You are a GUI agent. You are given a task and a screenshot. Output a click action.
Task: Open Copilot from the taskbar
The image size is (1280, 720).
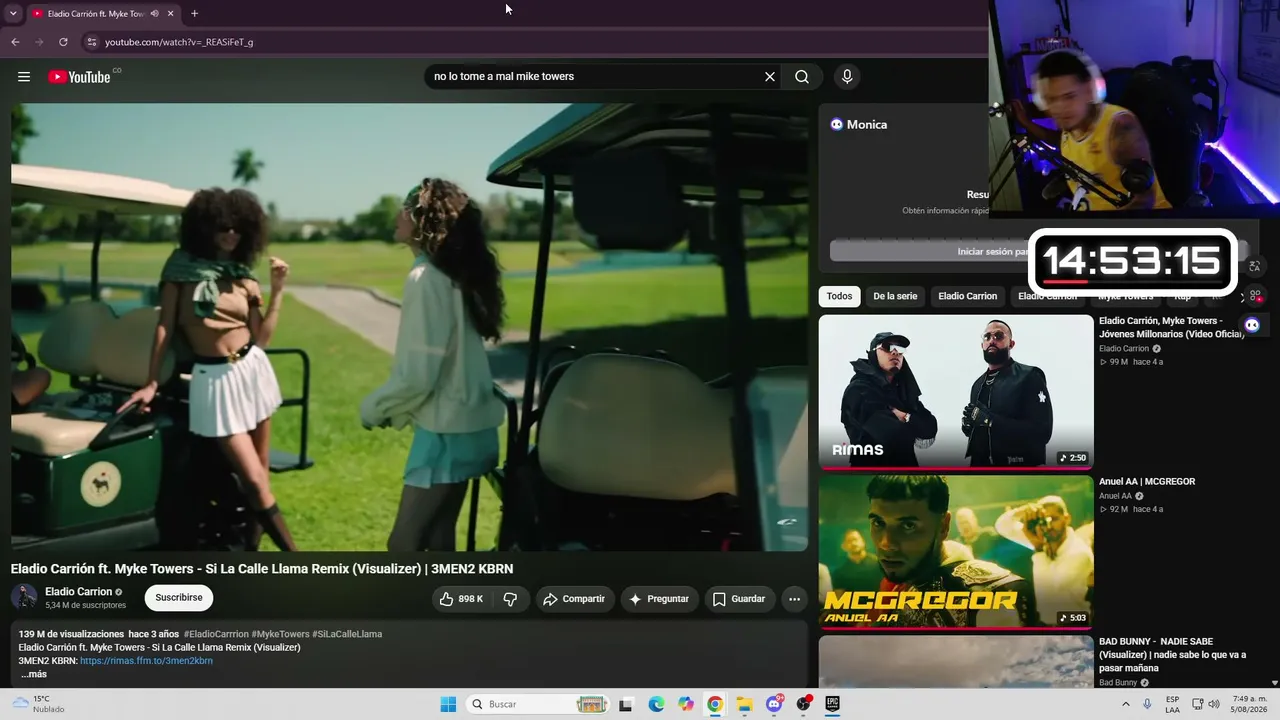pyautogui.click(x=686, y=704)
